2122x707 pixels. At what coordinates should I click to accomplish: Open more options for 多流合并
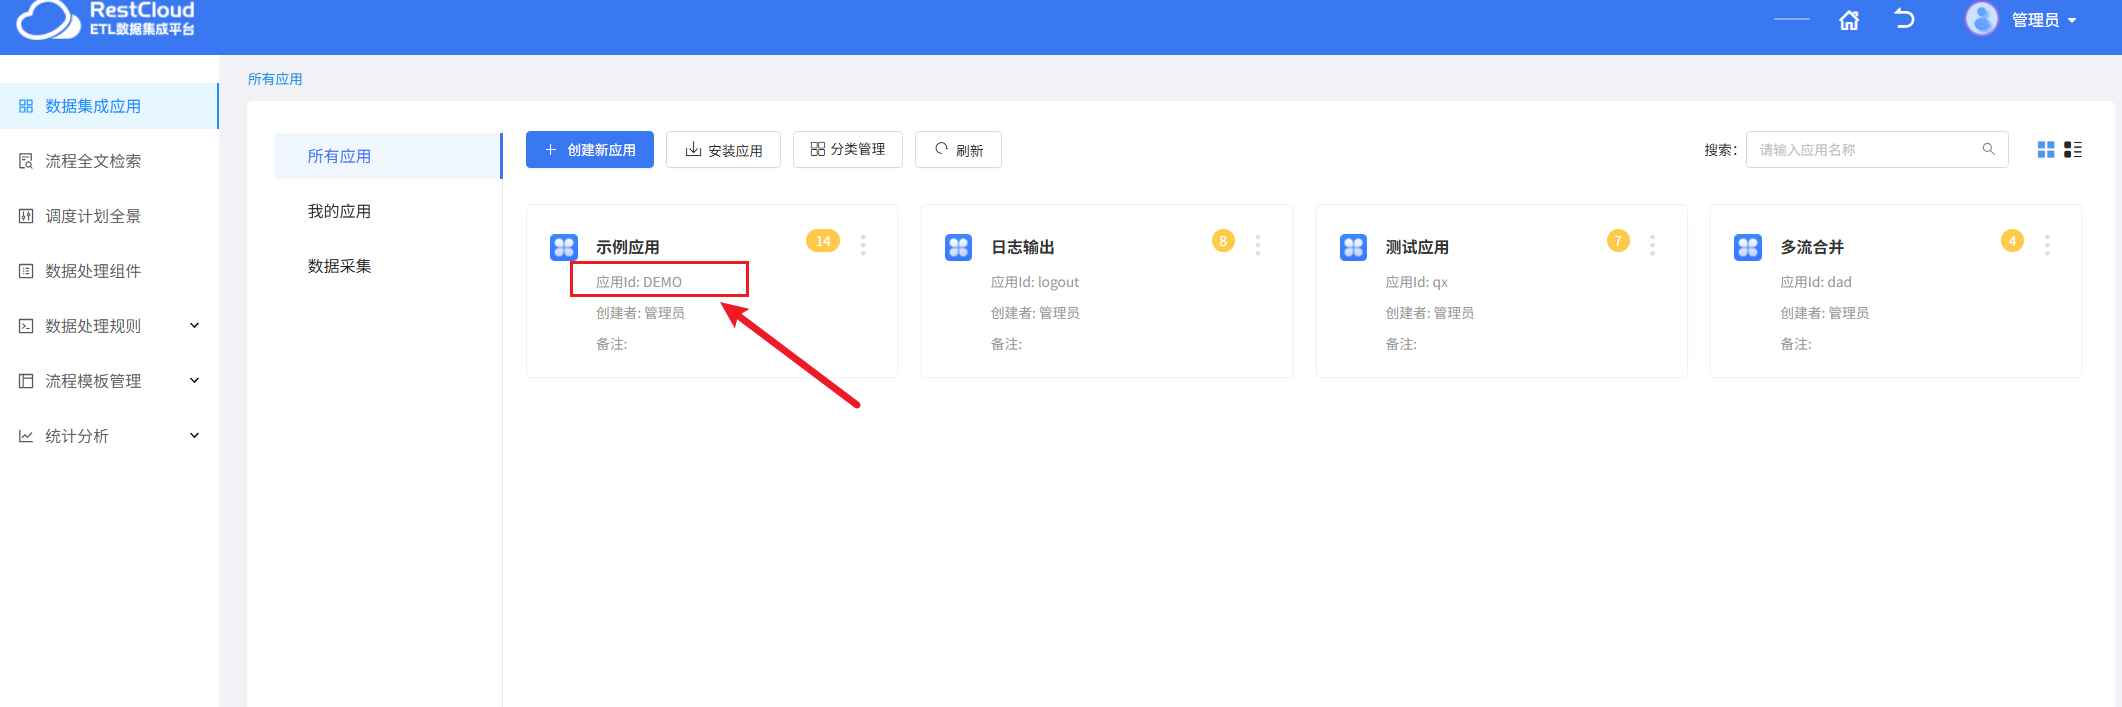[2047, 245]
